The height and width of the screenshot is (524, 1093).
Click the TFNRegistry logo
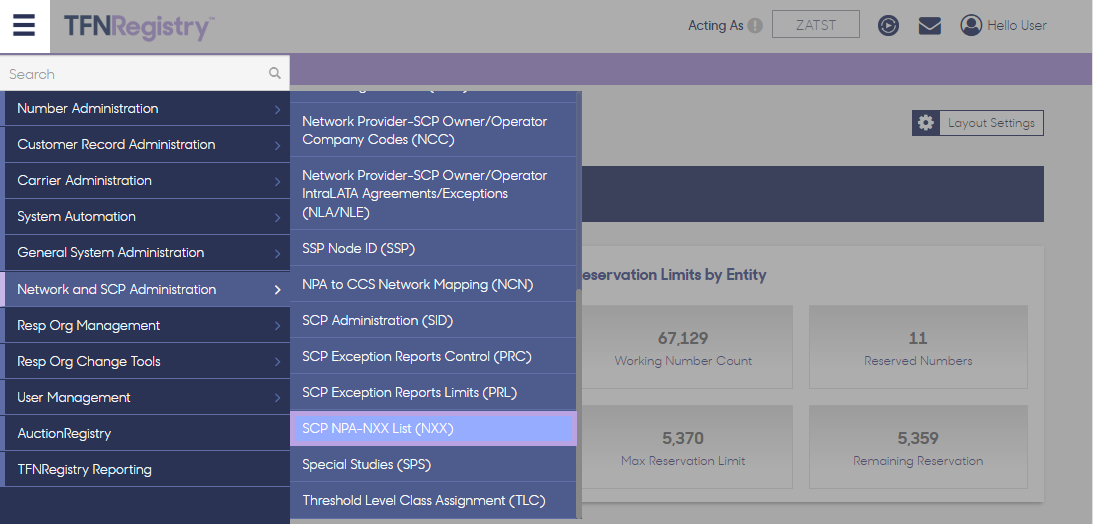tap(139, 27)
